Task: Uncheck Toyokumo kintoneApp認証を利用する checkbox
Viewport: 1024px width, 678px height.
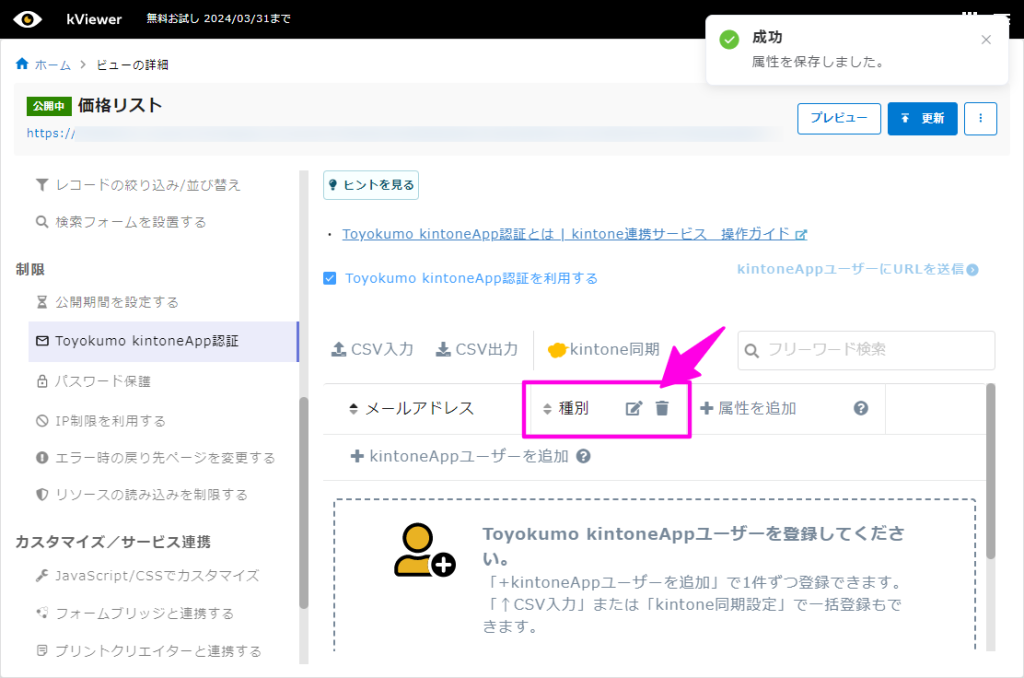Action: 330,278
